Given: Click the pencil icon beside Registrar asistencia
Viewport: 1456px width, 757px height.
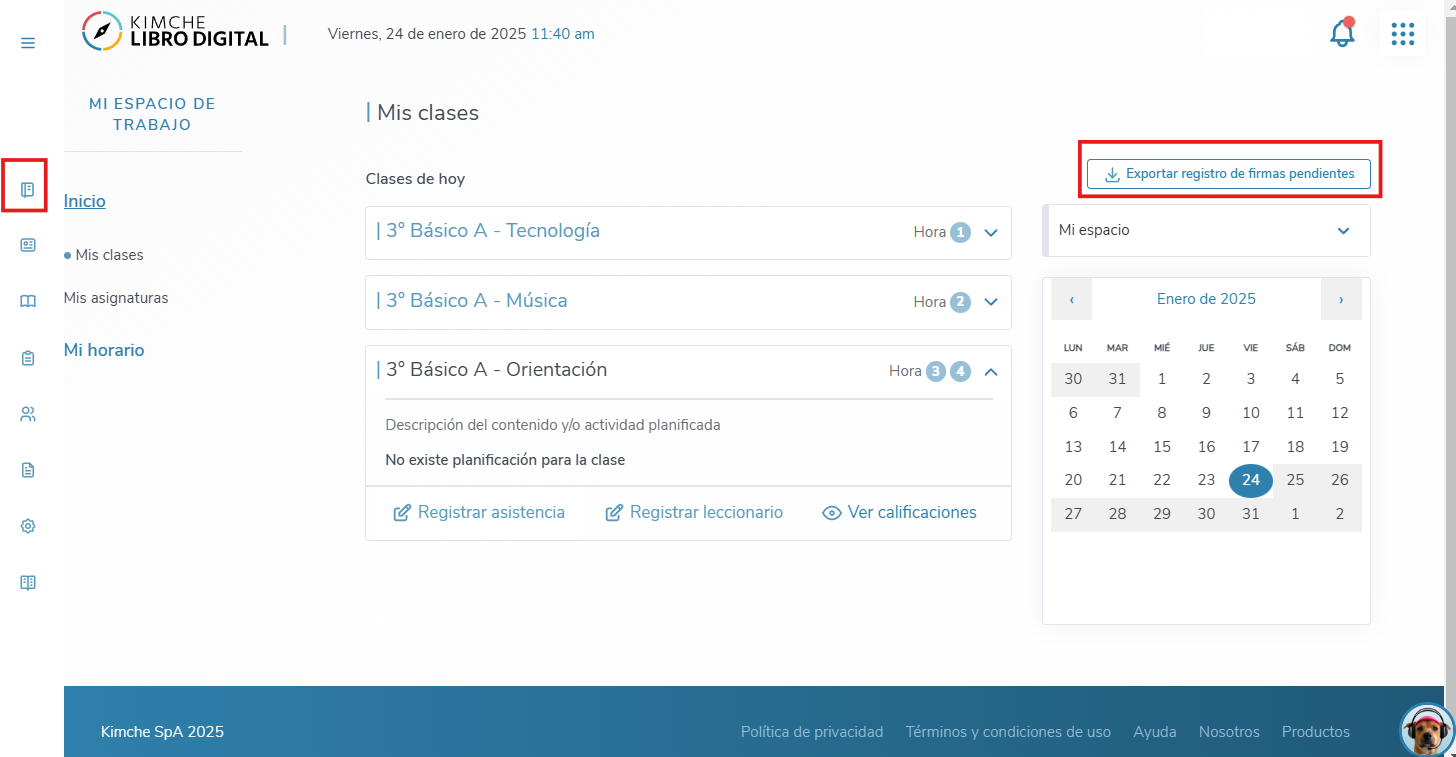Looking at the screenshot, I should point(402,513).
